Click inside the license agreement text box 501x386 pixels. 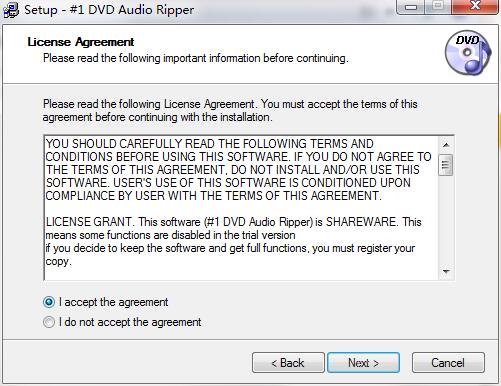pos(241,207)
